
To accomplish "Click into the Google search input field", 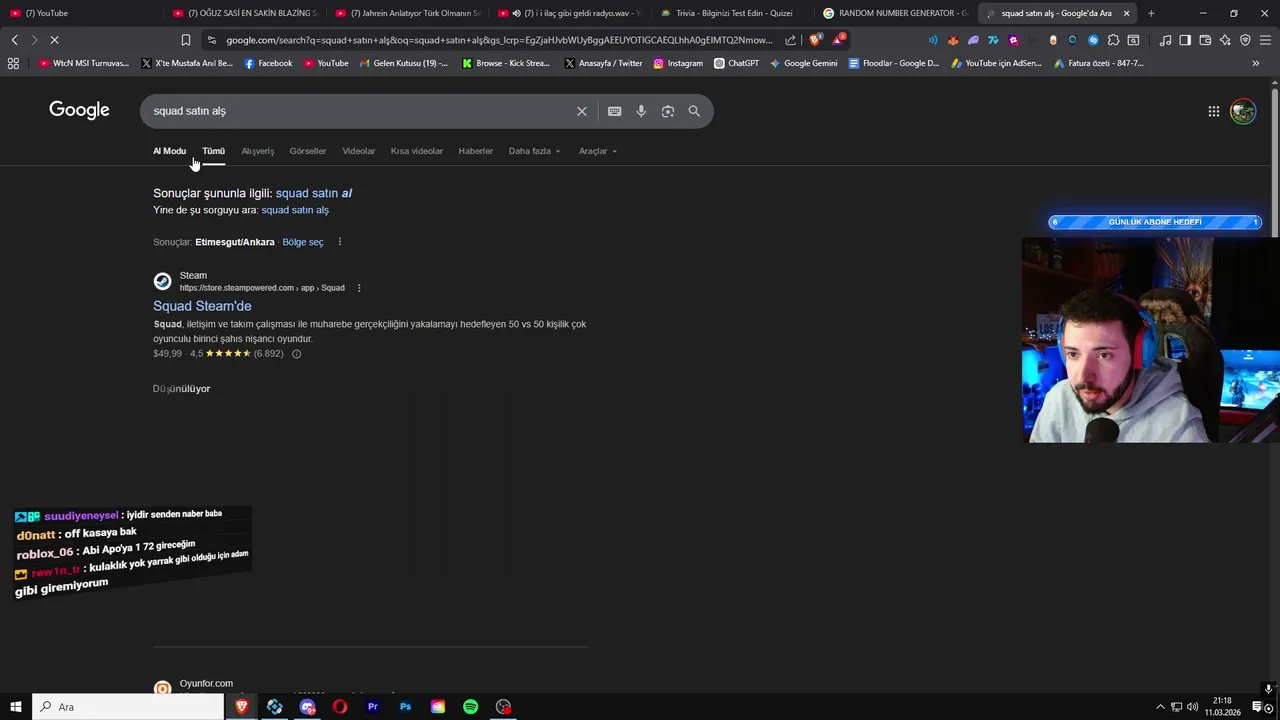I will 360,111.
